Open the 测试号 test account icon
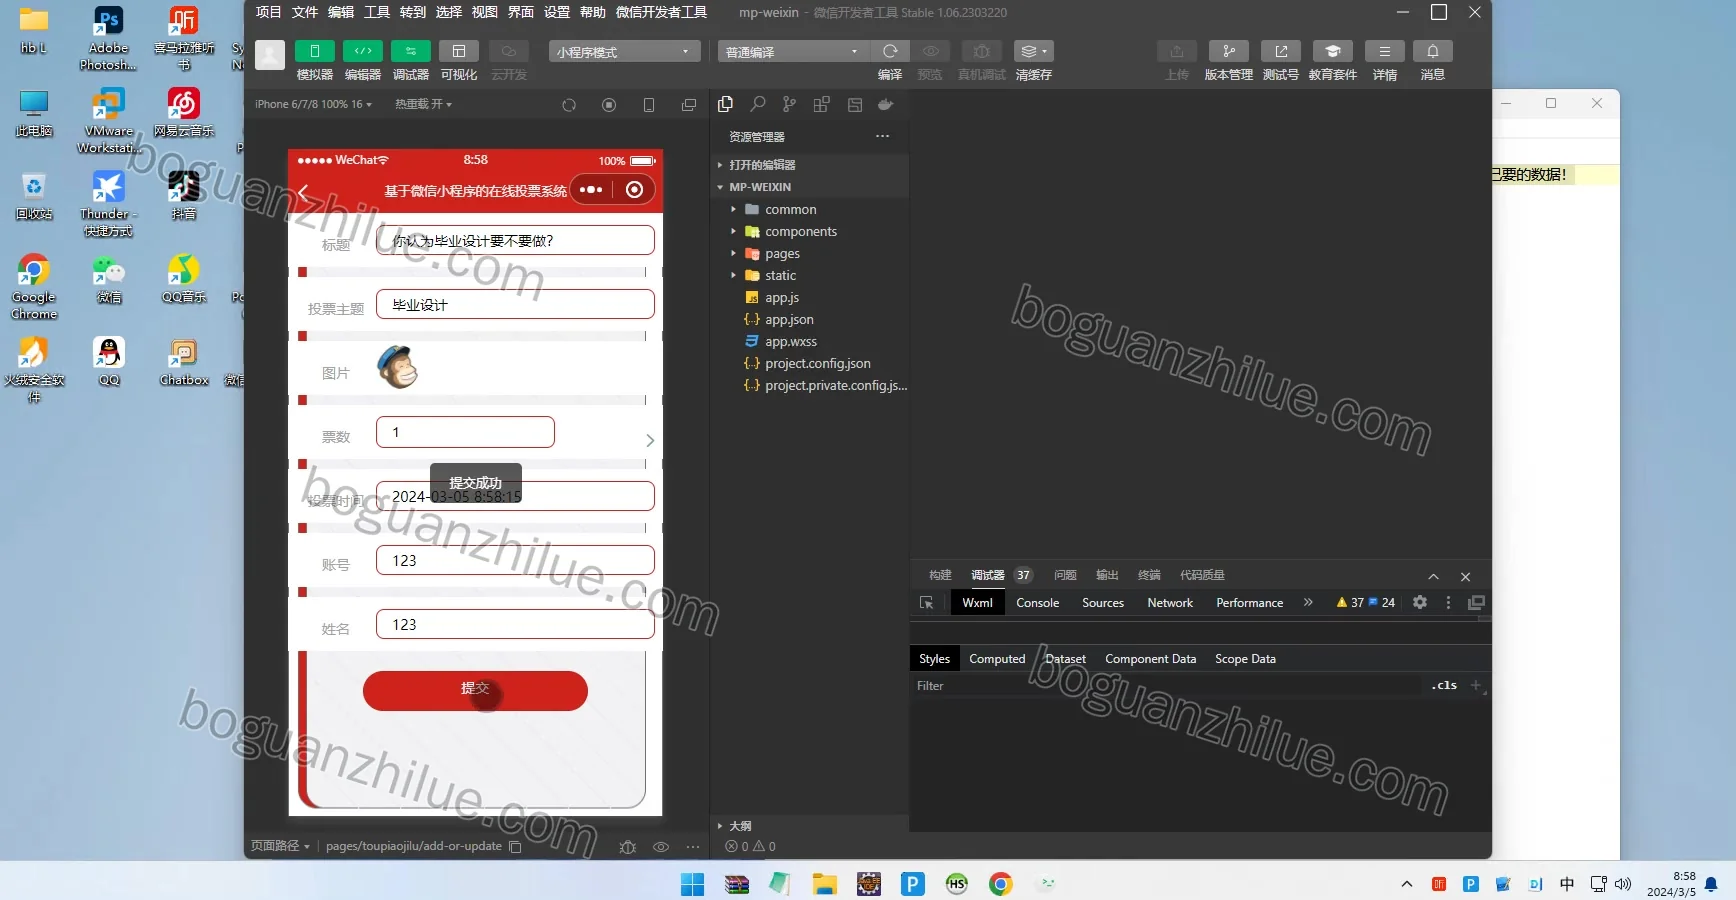 (1280, 51)
